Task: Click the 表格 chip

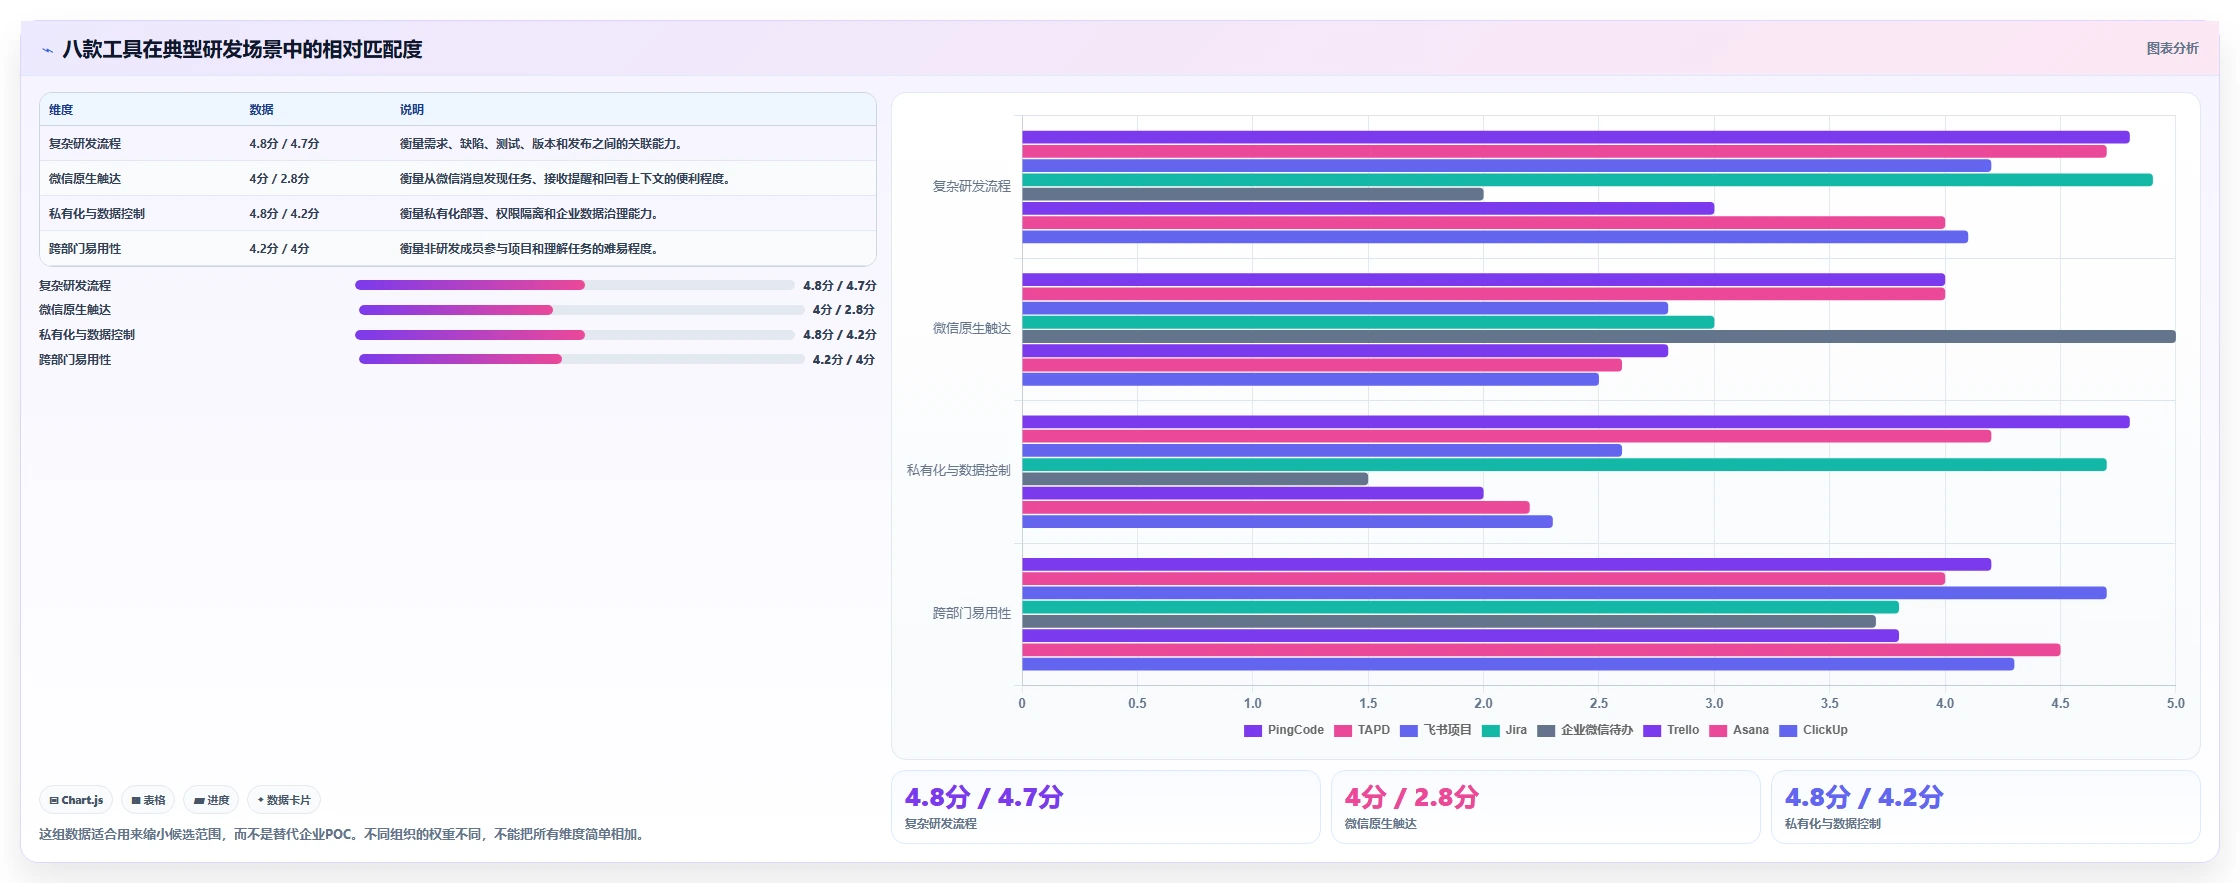Action: coord(148,800)
